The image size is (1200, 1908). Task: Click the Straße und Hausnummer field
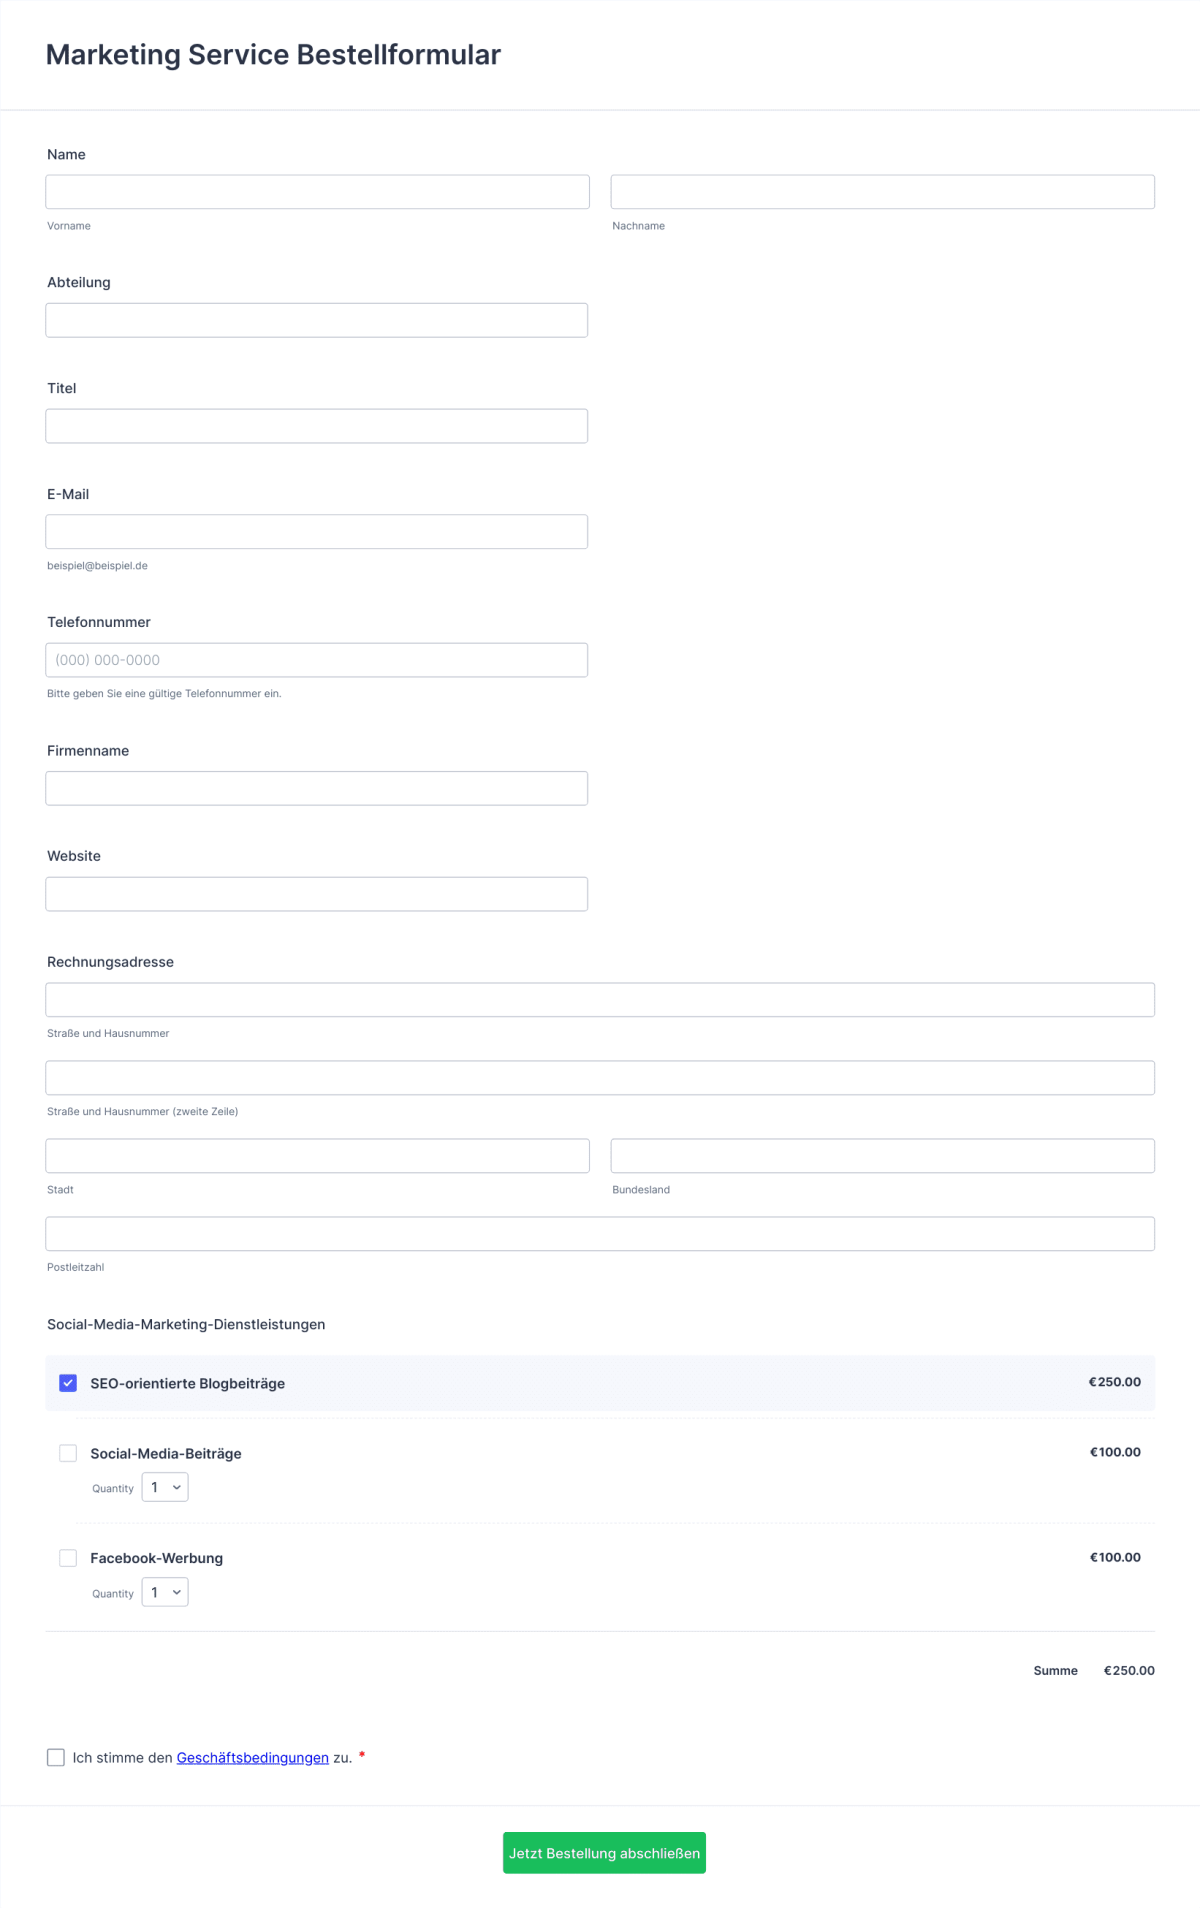pyautogui.click(x=599, y=999)
